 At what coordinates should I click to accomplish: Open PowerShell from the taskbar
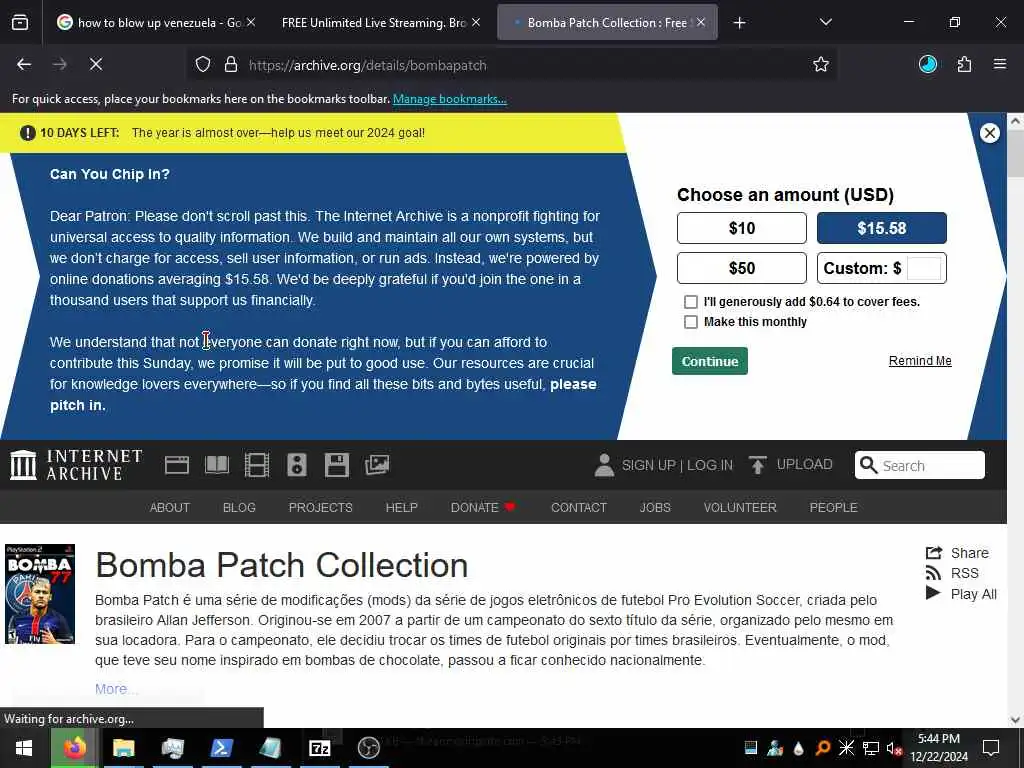click(221, 748)
